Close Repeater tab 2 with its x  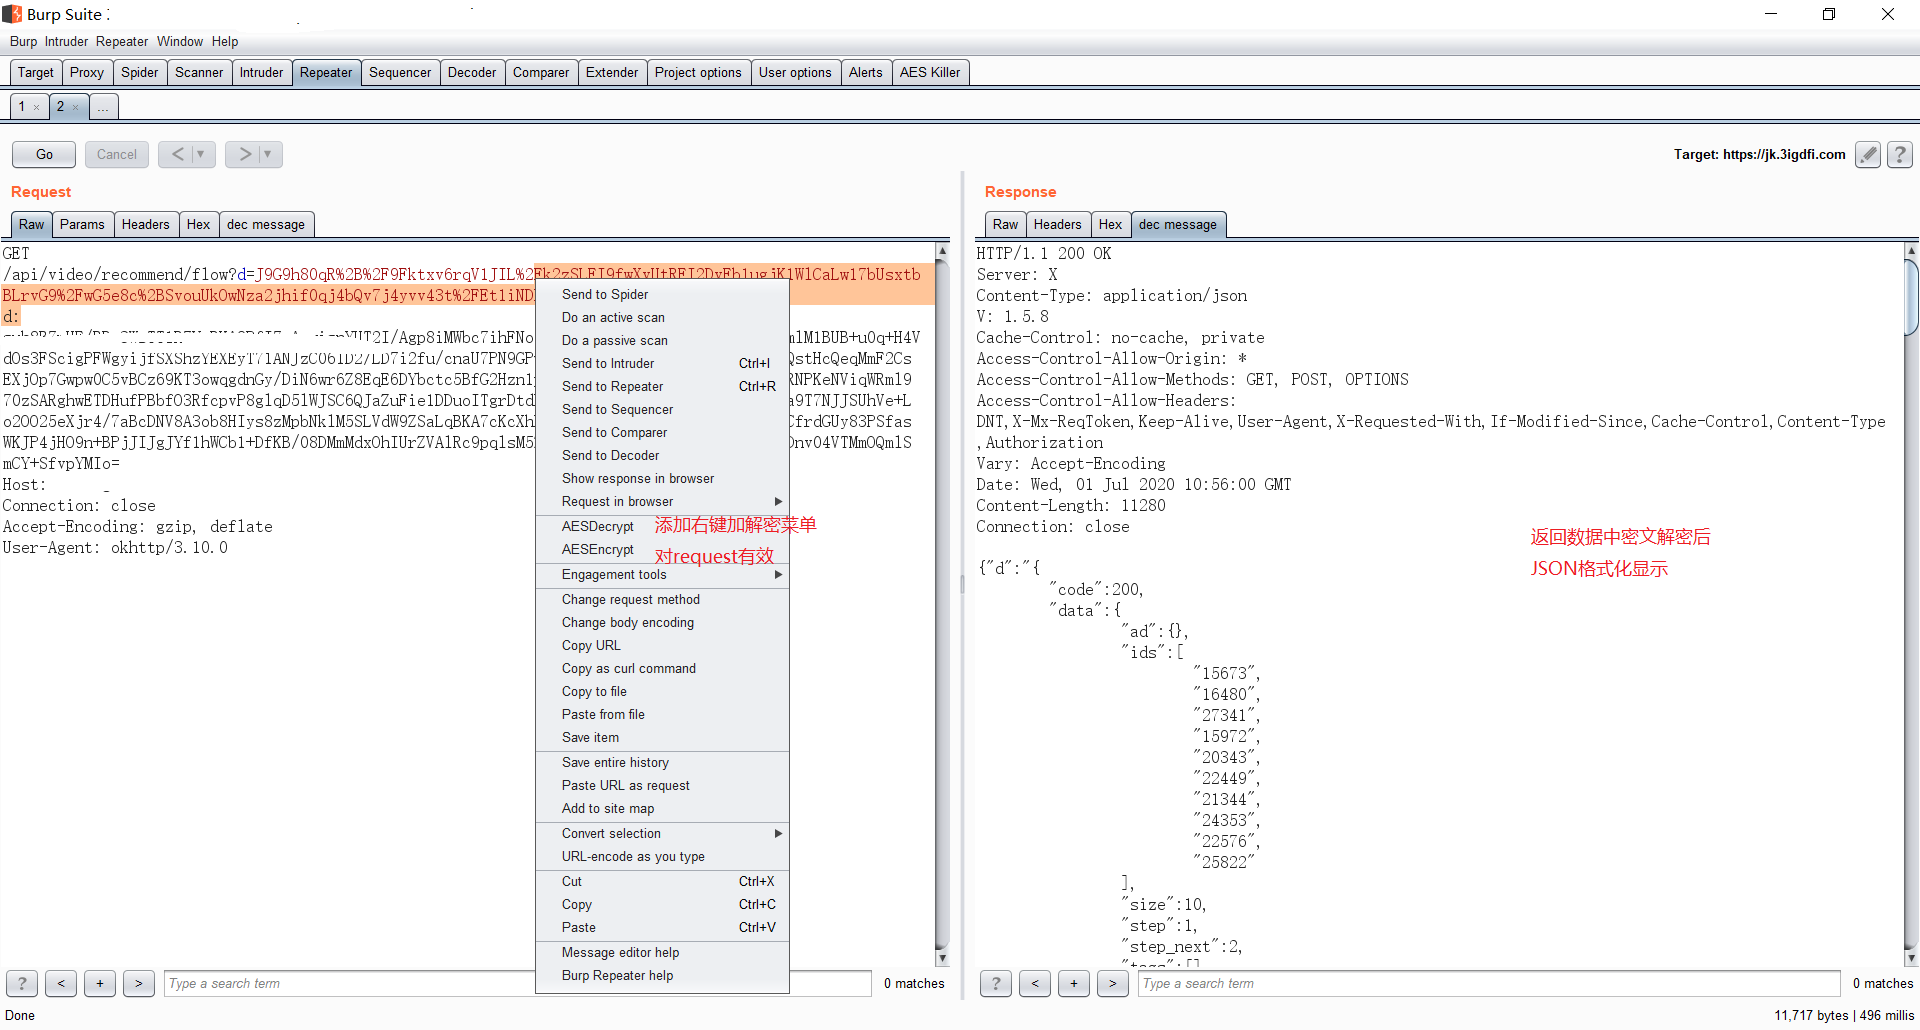click(x=76, y=107)
